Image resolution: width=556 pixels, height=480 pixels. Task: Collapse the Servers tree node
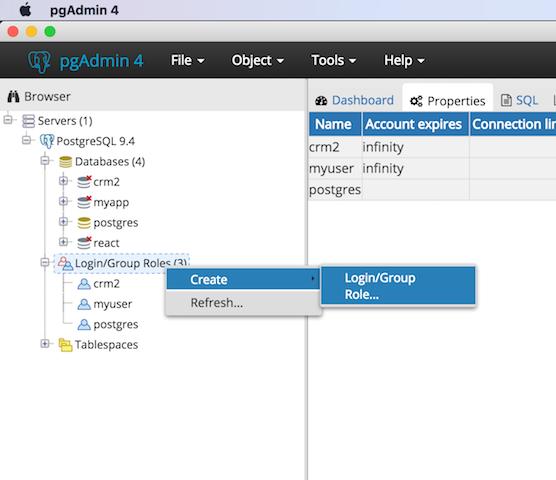tap(8, 120)
